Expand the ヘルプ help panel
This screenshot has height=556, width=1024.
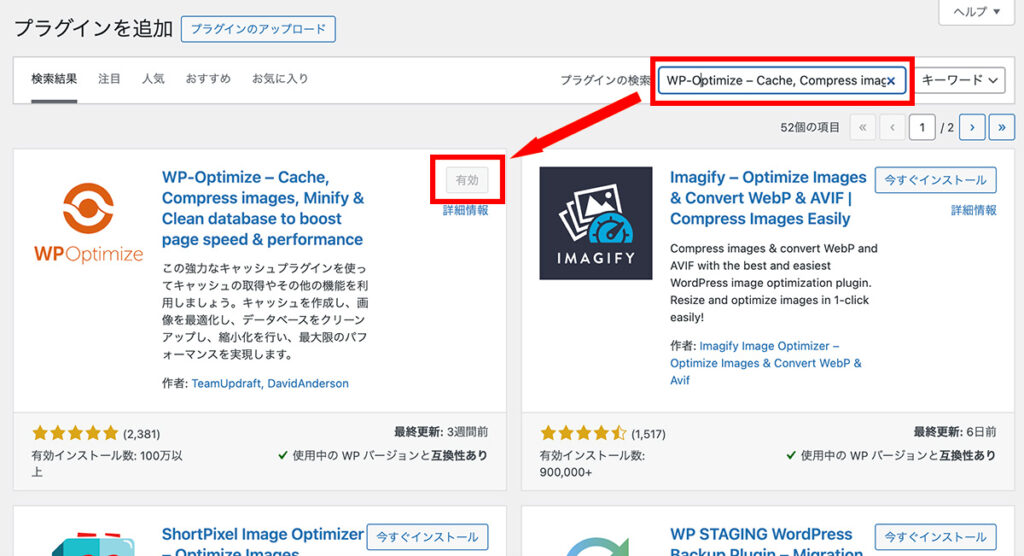pyautogui.click(x=976, y=12)
